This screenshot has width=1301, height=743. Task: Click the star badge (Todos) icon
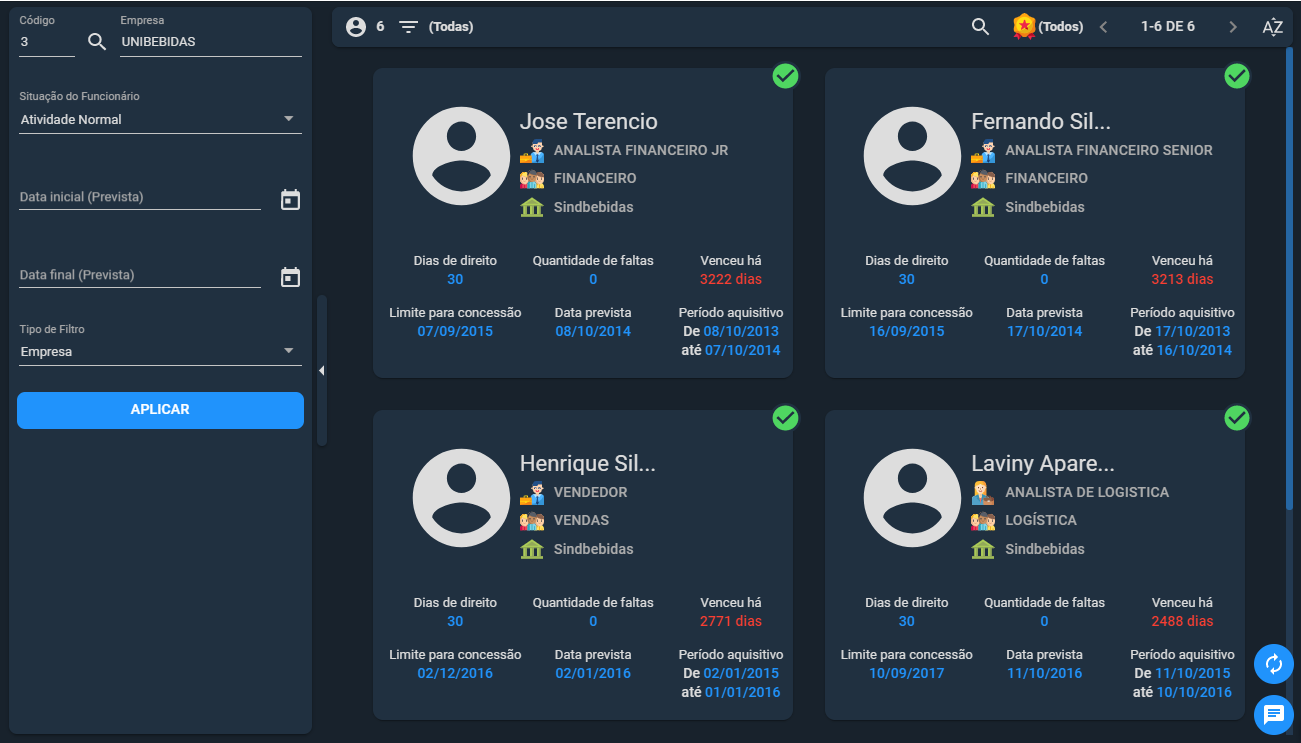pyautogui.click(x=1024, y=27)
